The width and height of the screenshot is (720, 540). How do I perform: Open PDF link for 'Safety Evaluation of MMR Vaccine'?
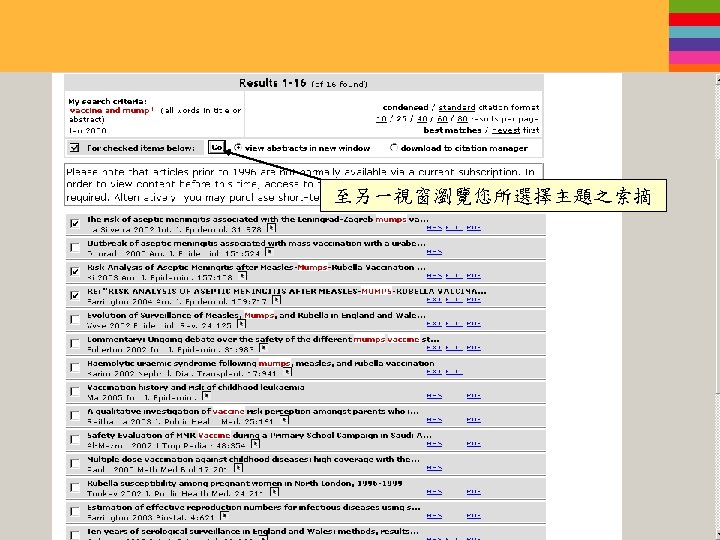pos(473,444)
